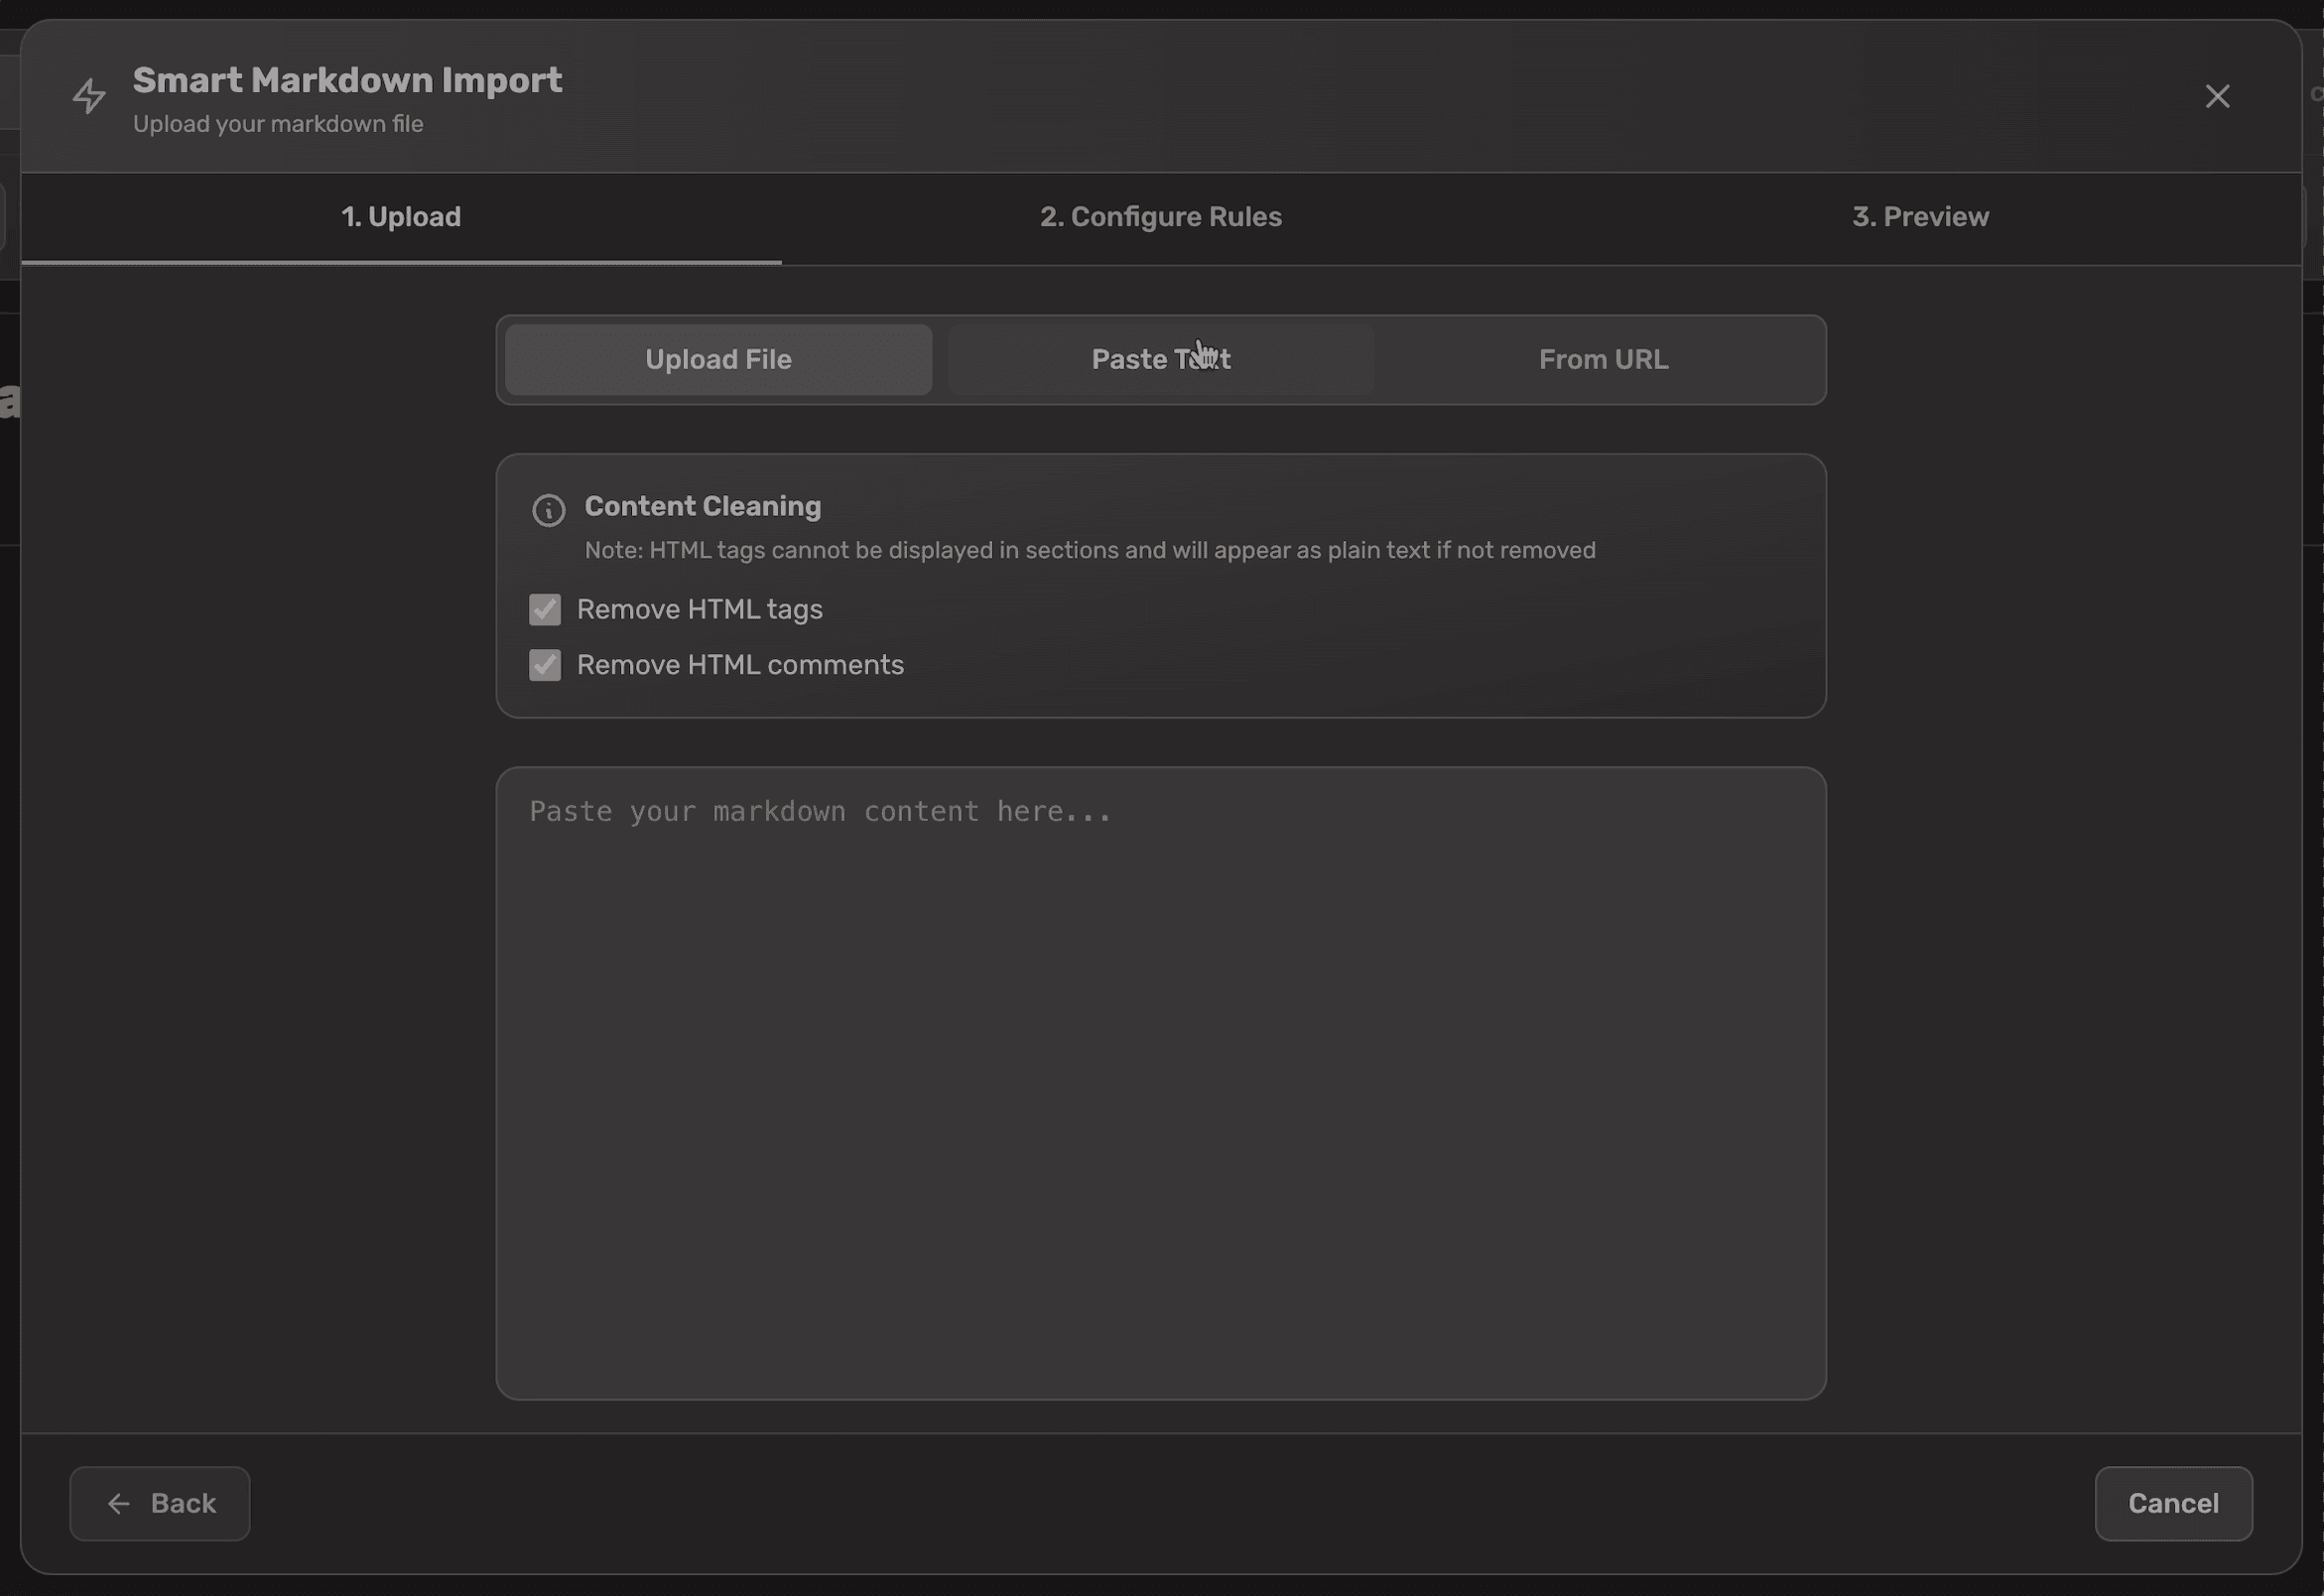The height and width of the screenshot is (1596, 2324).
Task: Select the 1. Upload step tab
Action: pyautogui.click(x=401, y=217)
